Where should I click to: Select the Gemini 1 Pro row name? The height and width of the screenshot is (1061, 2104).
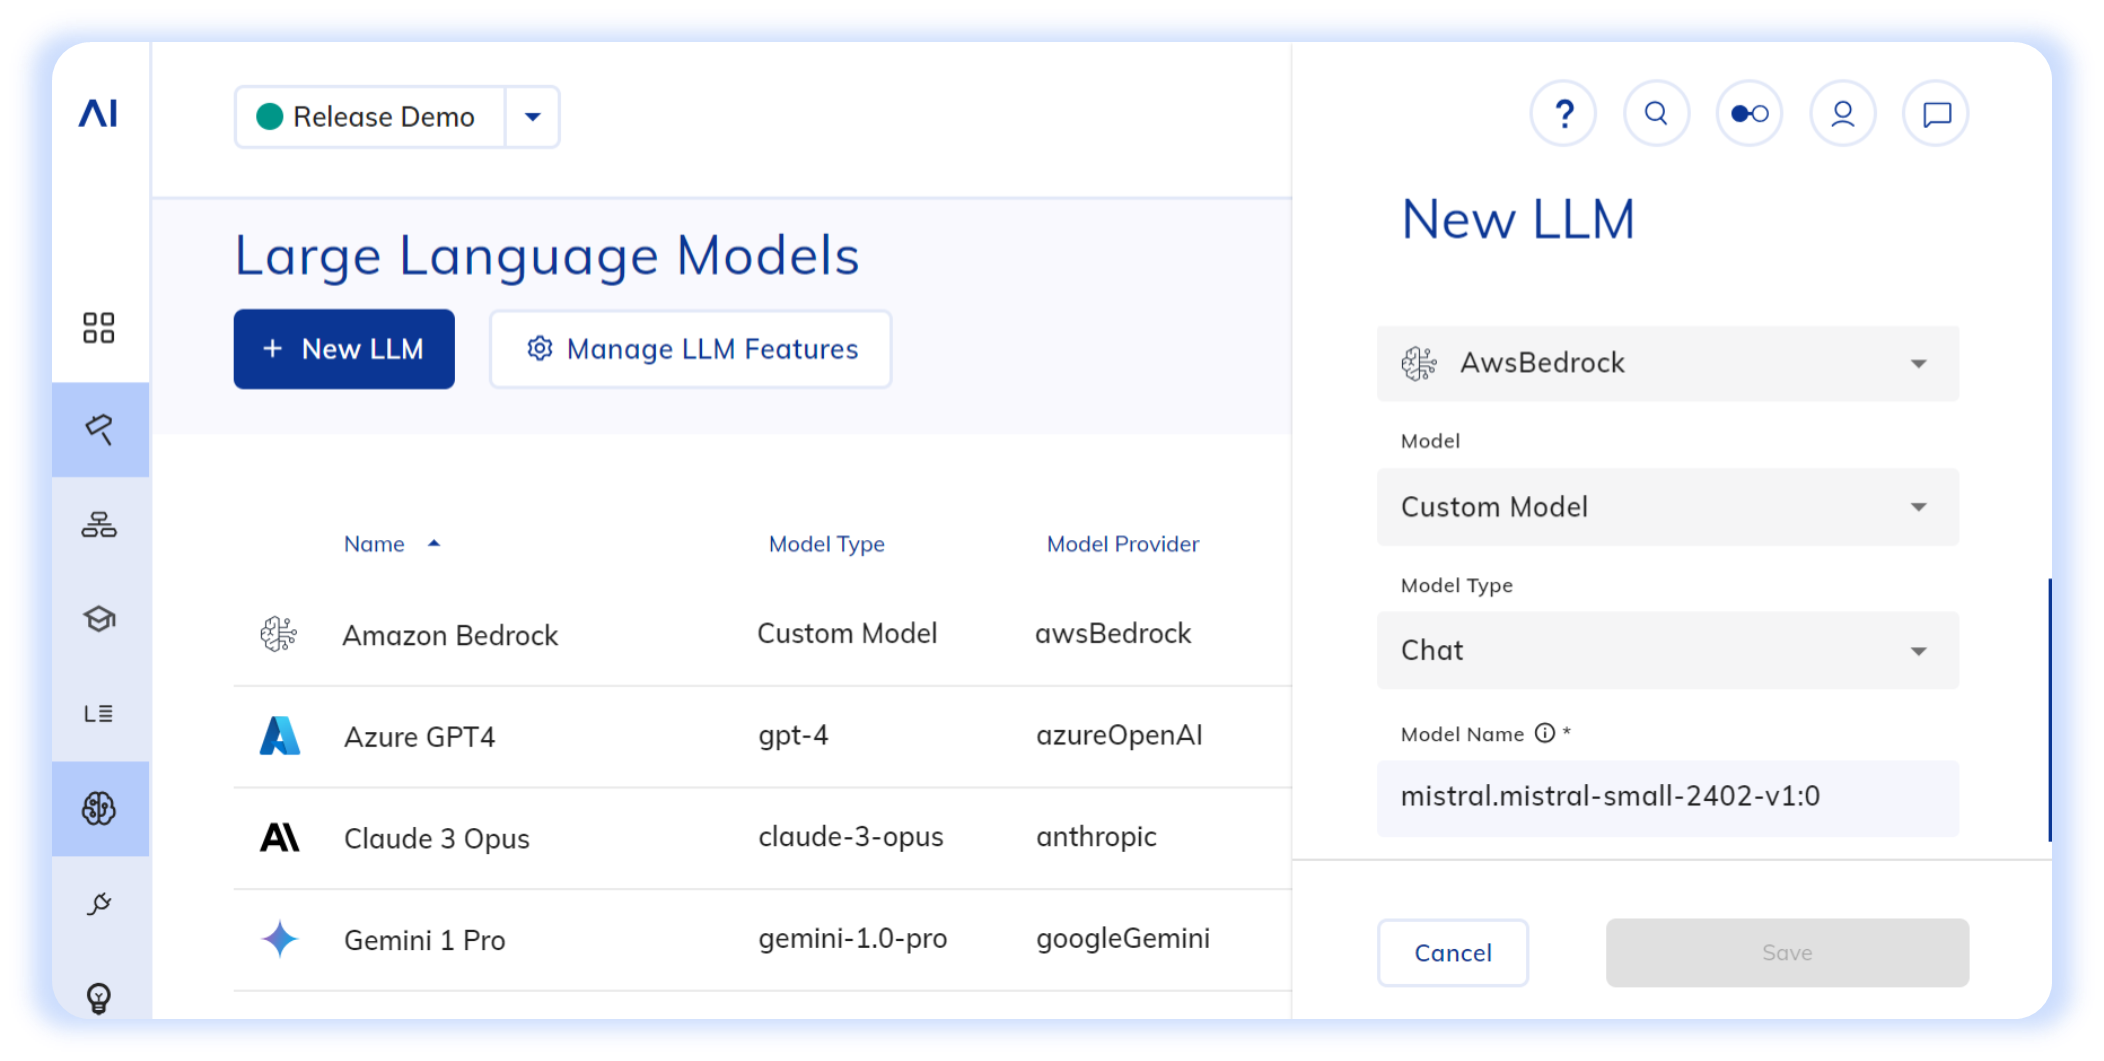pyautogui.click(x=425, y=940)
